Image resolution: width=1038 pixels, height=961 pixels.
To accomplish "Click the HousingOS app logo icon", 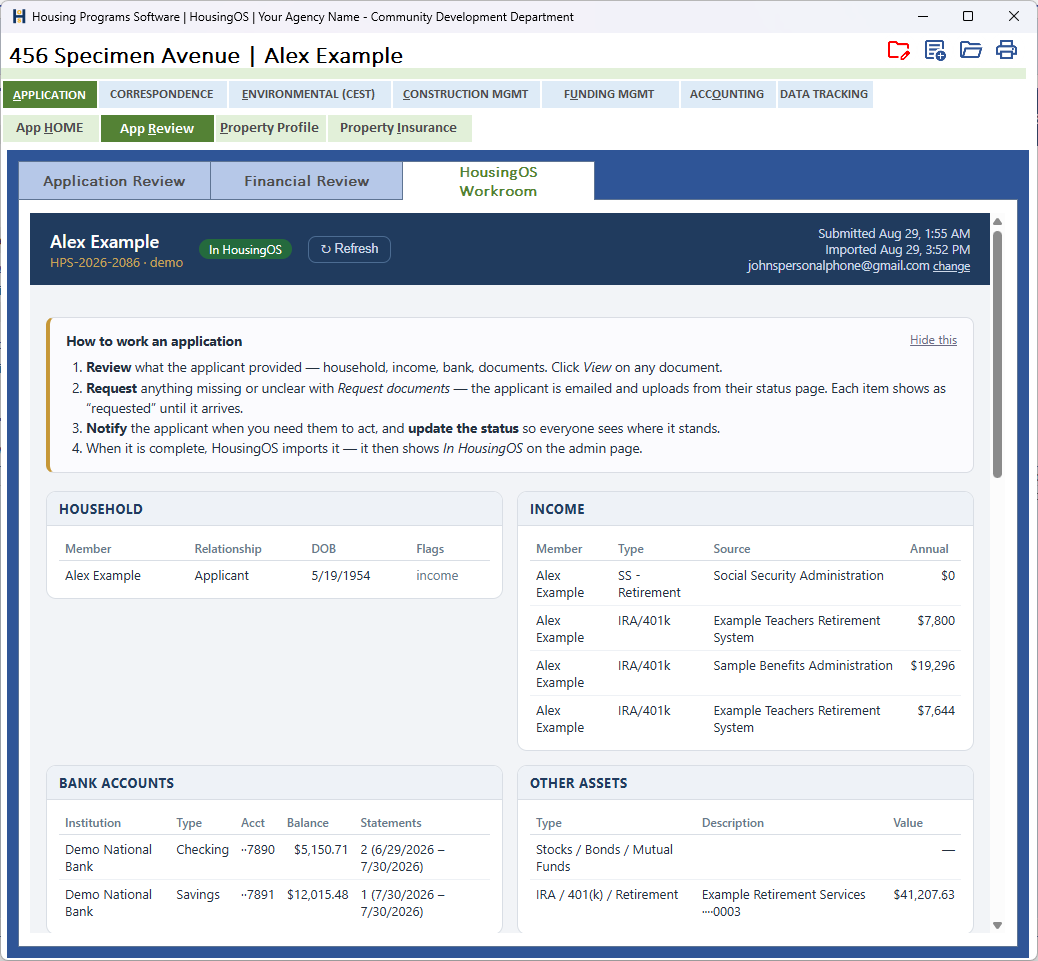I will tap(19, 17).
